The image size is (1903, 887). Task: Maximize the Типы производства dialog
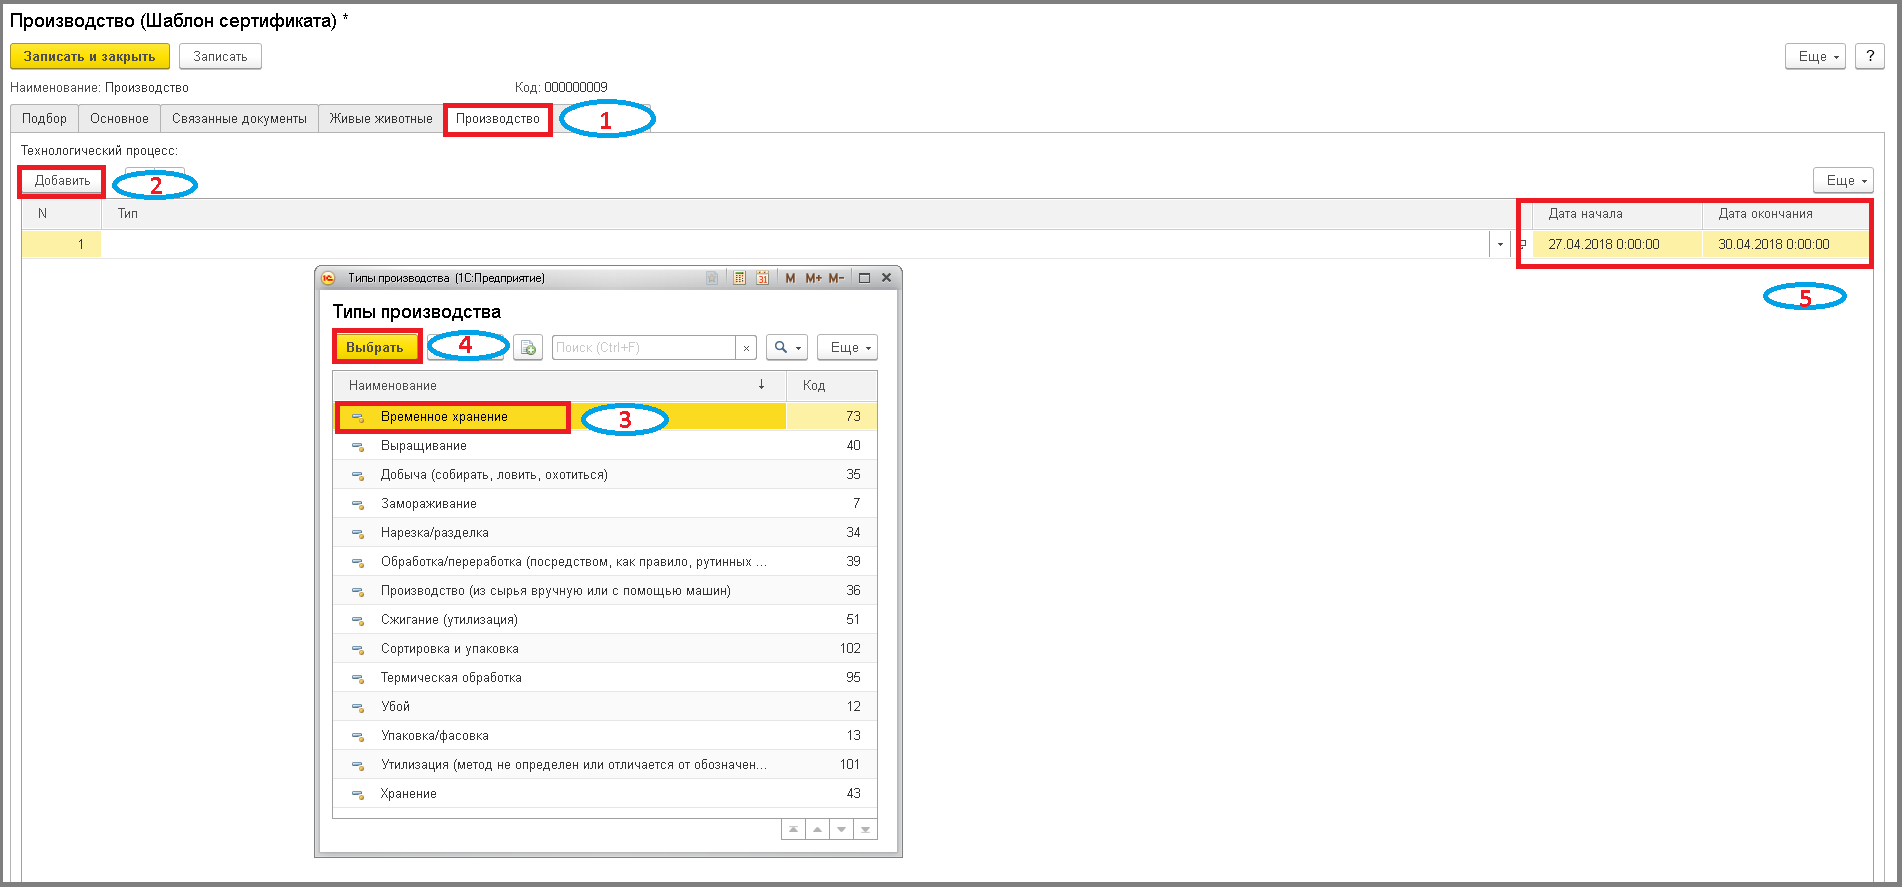864,278
